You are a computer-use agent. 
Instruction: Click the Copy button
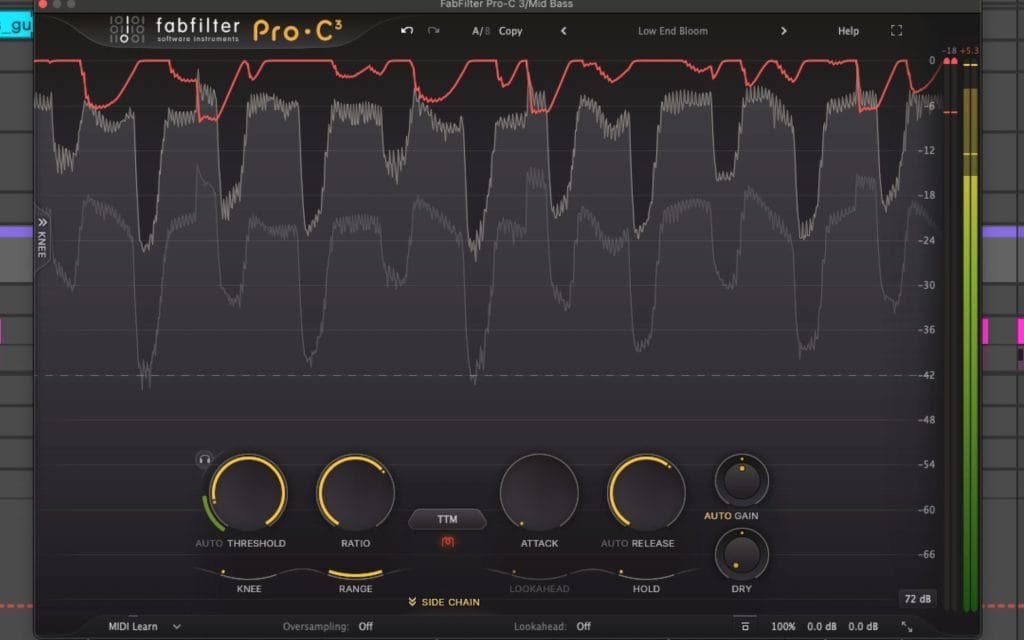pyautogui.click(x=510, y=31)
